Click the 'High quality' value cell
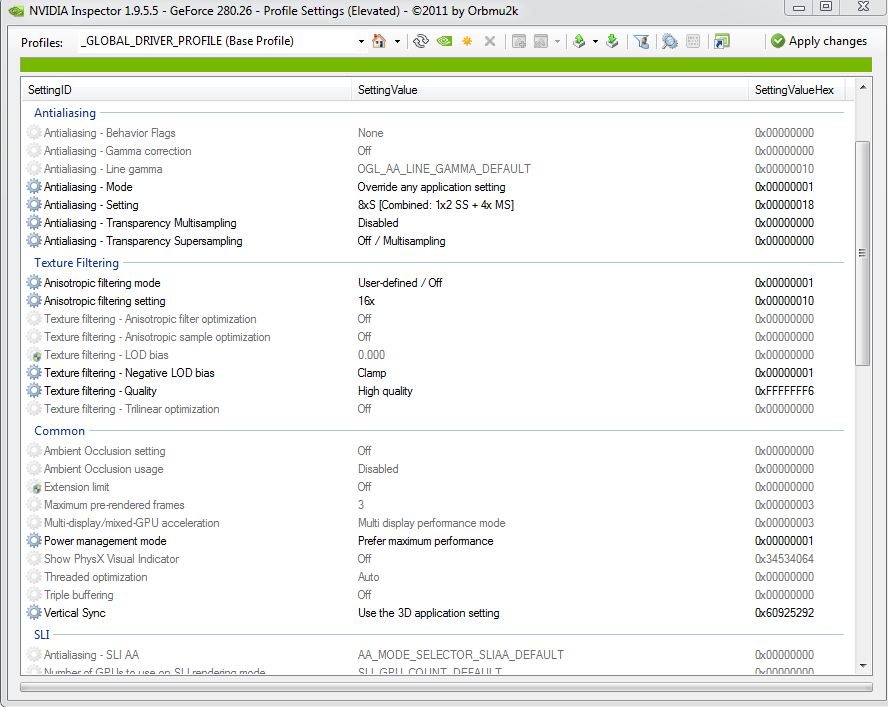Viewport: 888px width, 707px height. [x=385, y=391]
